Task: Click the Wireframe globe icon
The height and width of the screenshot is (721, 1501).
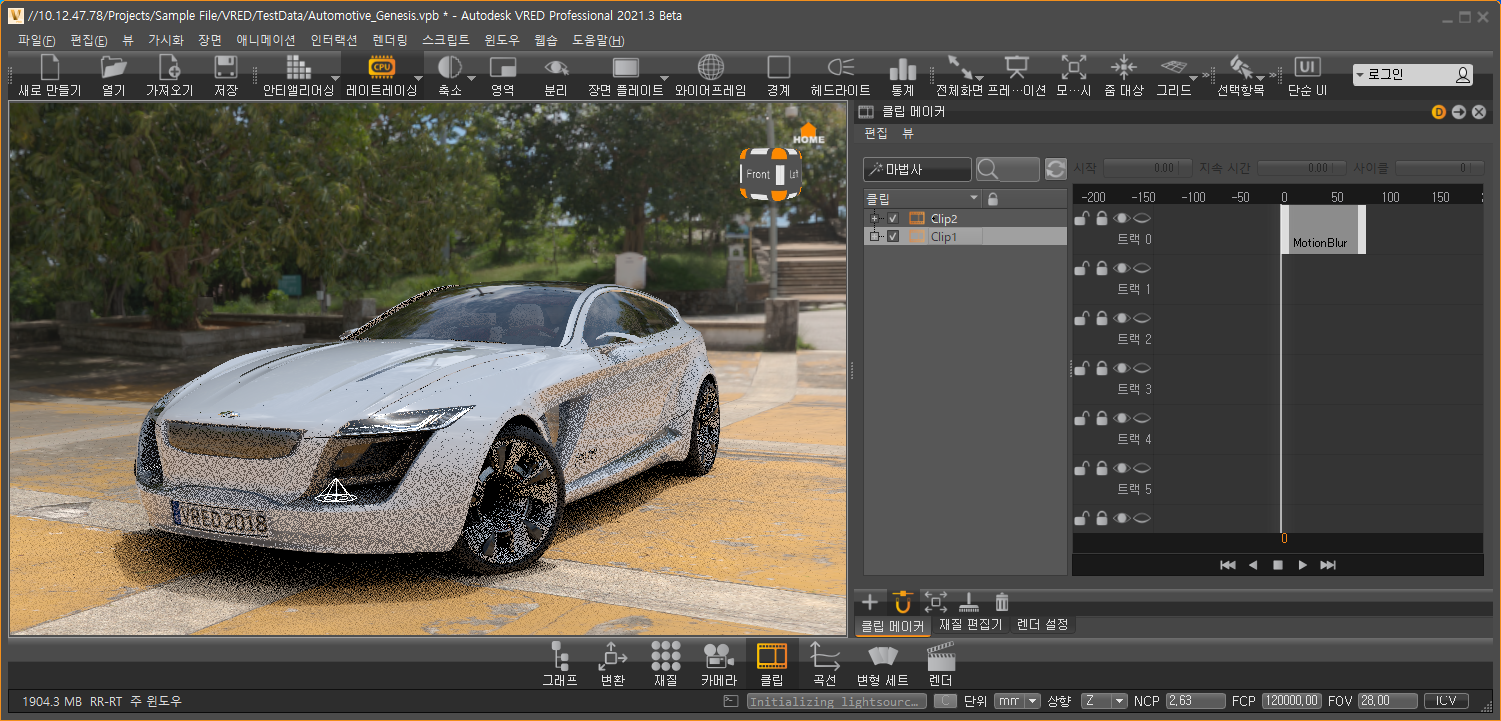Action: (x=710, y=68)
